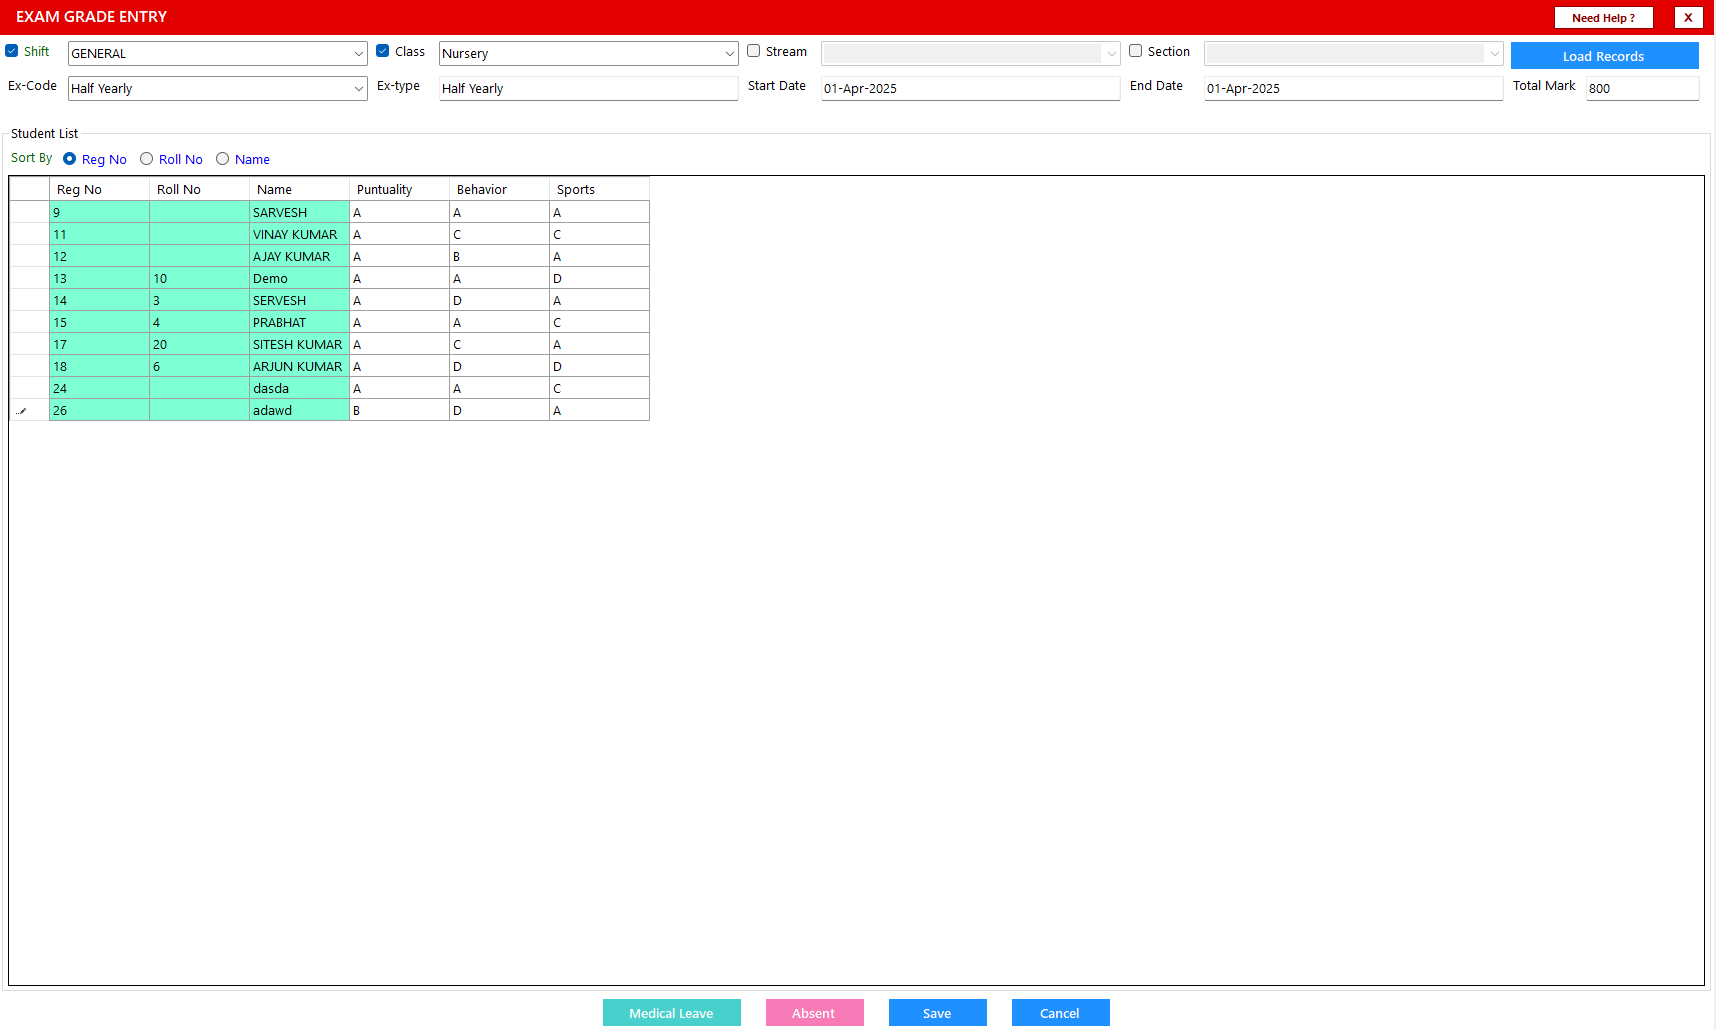Click the Load Records button
This screenshot has height=1030, width=1716.
pyautogui.click(x=1605, y=56)
